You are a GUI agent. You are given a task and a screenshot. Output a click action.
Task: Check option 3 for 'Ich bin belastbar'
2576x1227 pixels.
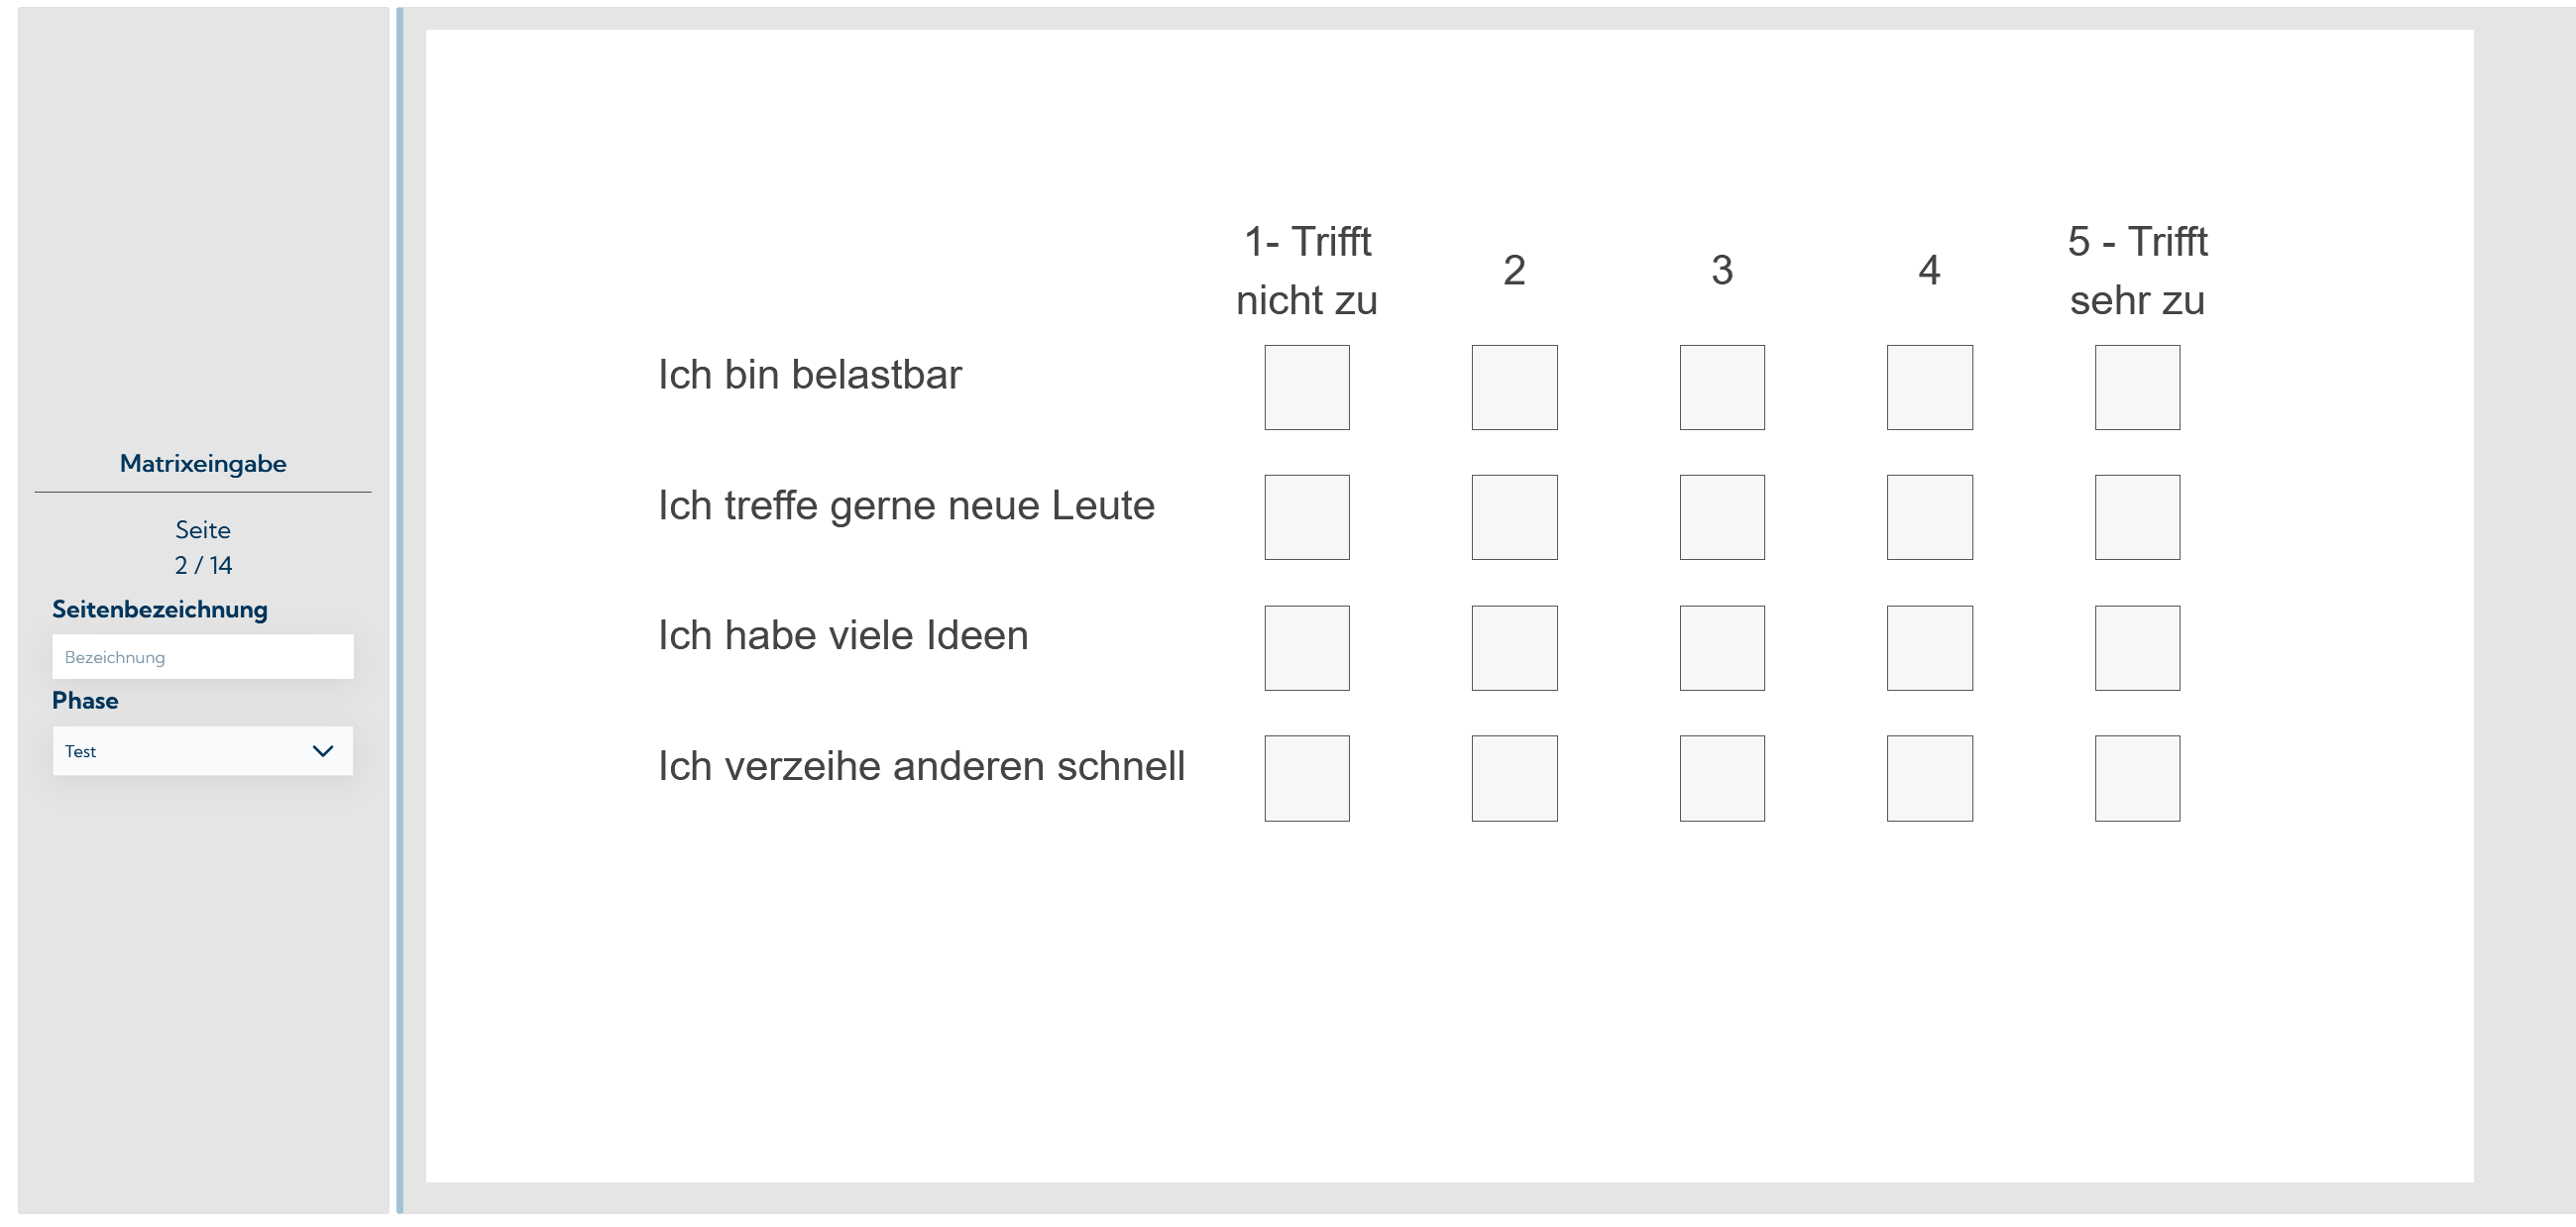pyautogui.click(x=1721, y=388)
